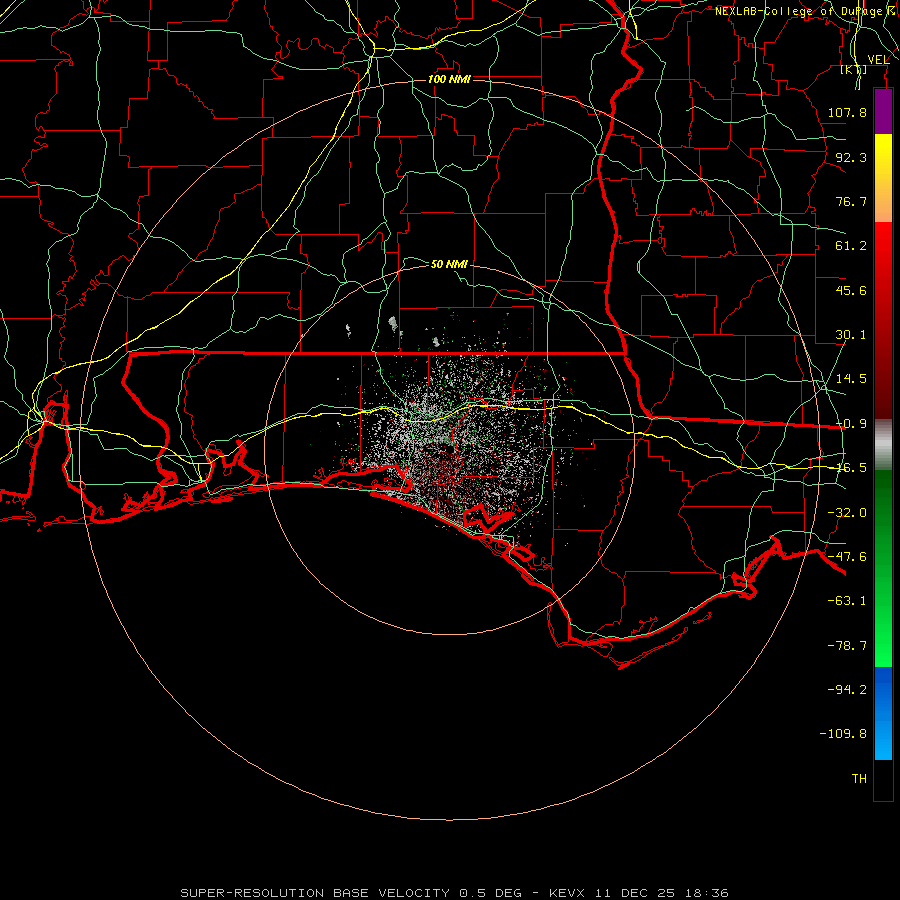Click the 76.7 velocity scale value
Viewport: 900px width, 900px height.
851,201
